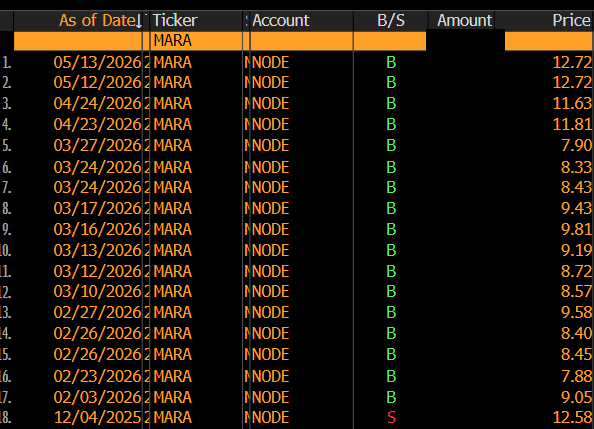The width and height of the screenshot is (594, 429).
Task: Click MARA ticker in the 12/04/2025 row
Action: [173, 417]
